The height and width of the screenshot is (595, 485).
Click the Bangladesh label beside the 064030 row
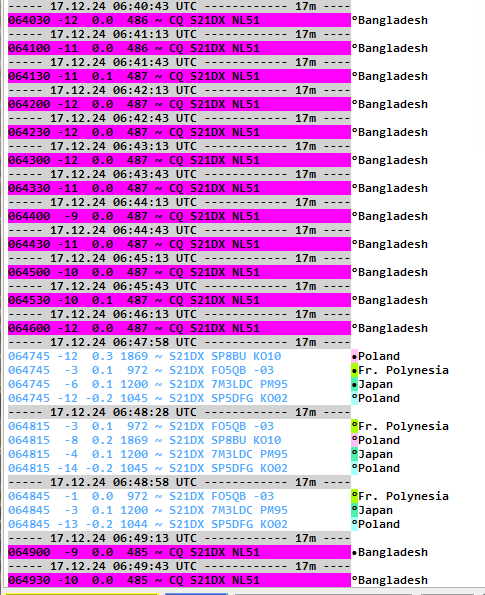(x=393, y=20)
